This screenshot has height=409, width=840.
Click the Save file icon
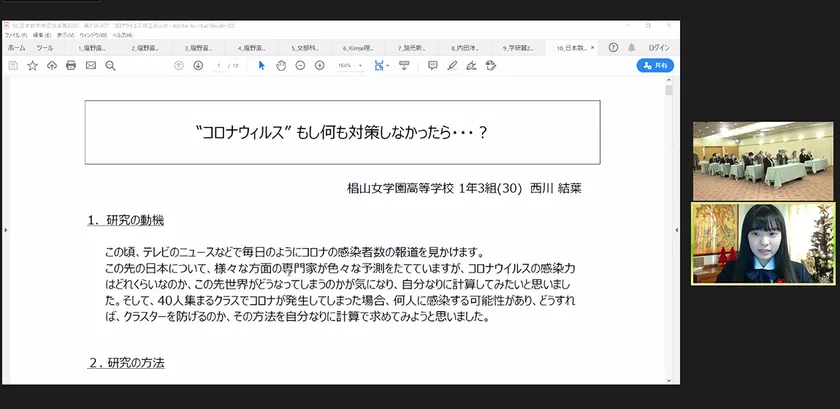pyautogui.click(x=13, y=65)
